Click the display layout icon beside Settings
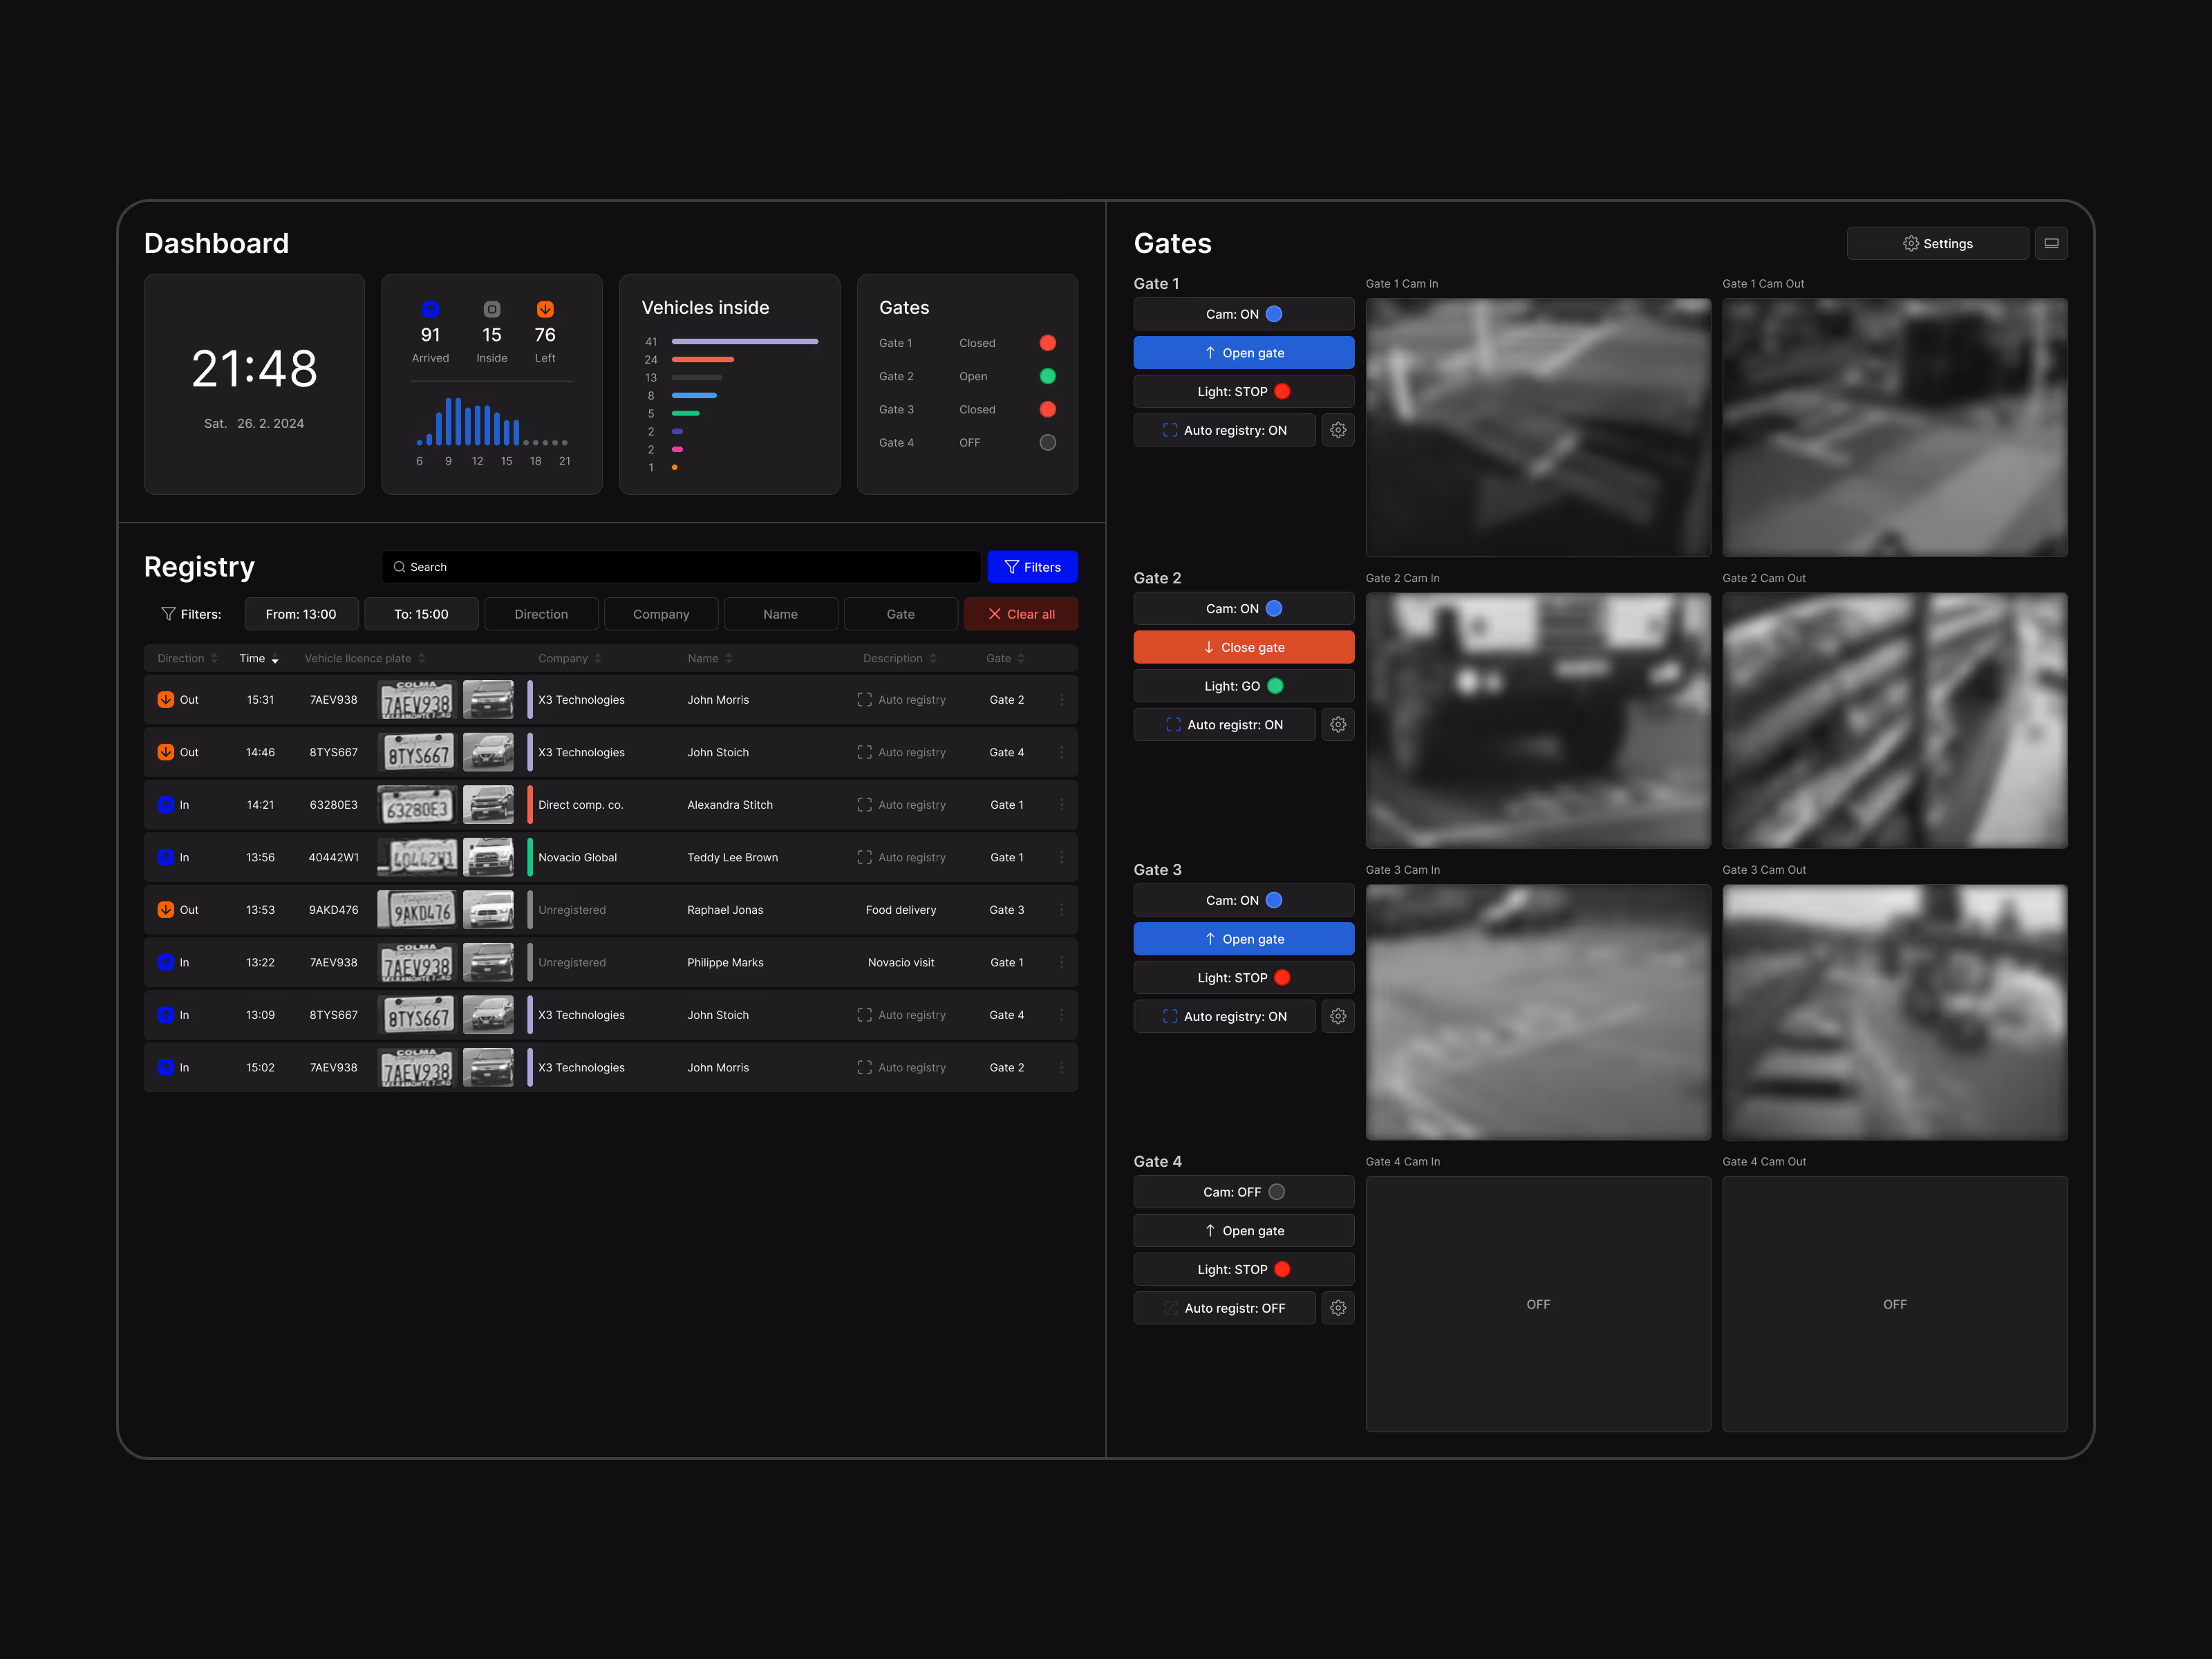The height and width of the screenshot is (1659, 2212). 2050,243
